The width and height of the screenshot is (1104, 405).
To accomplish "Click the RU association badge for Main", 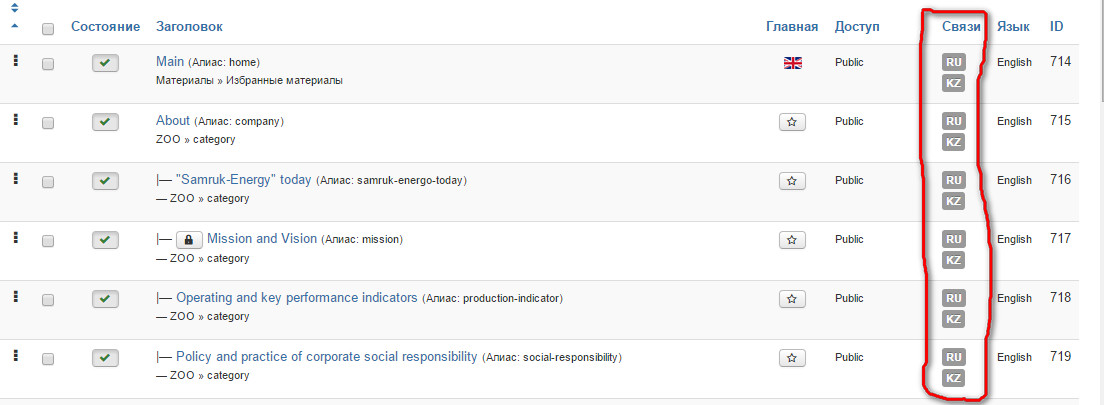I will click(953, 62).
